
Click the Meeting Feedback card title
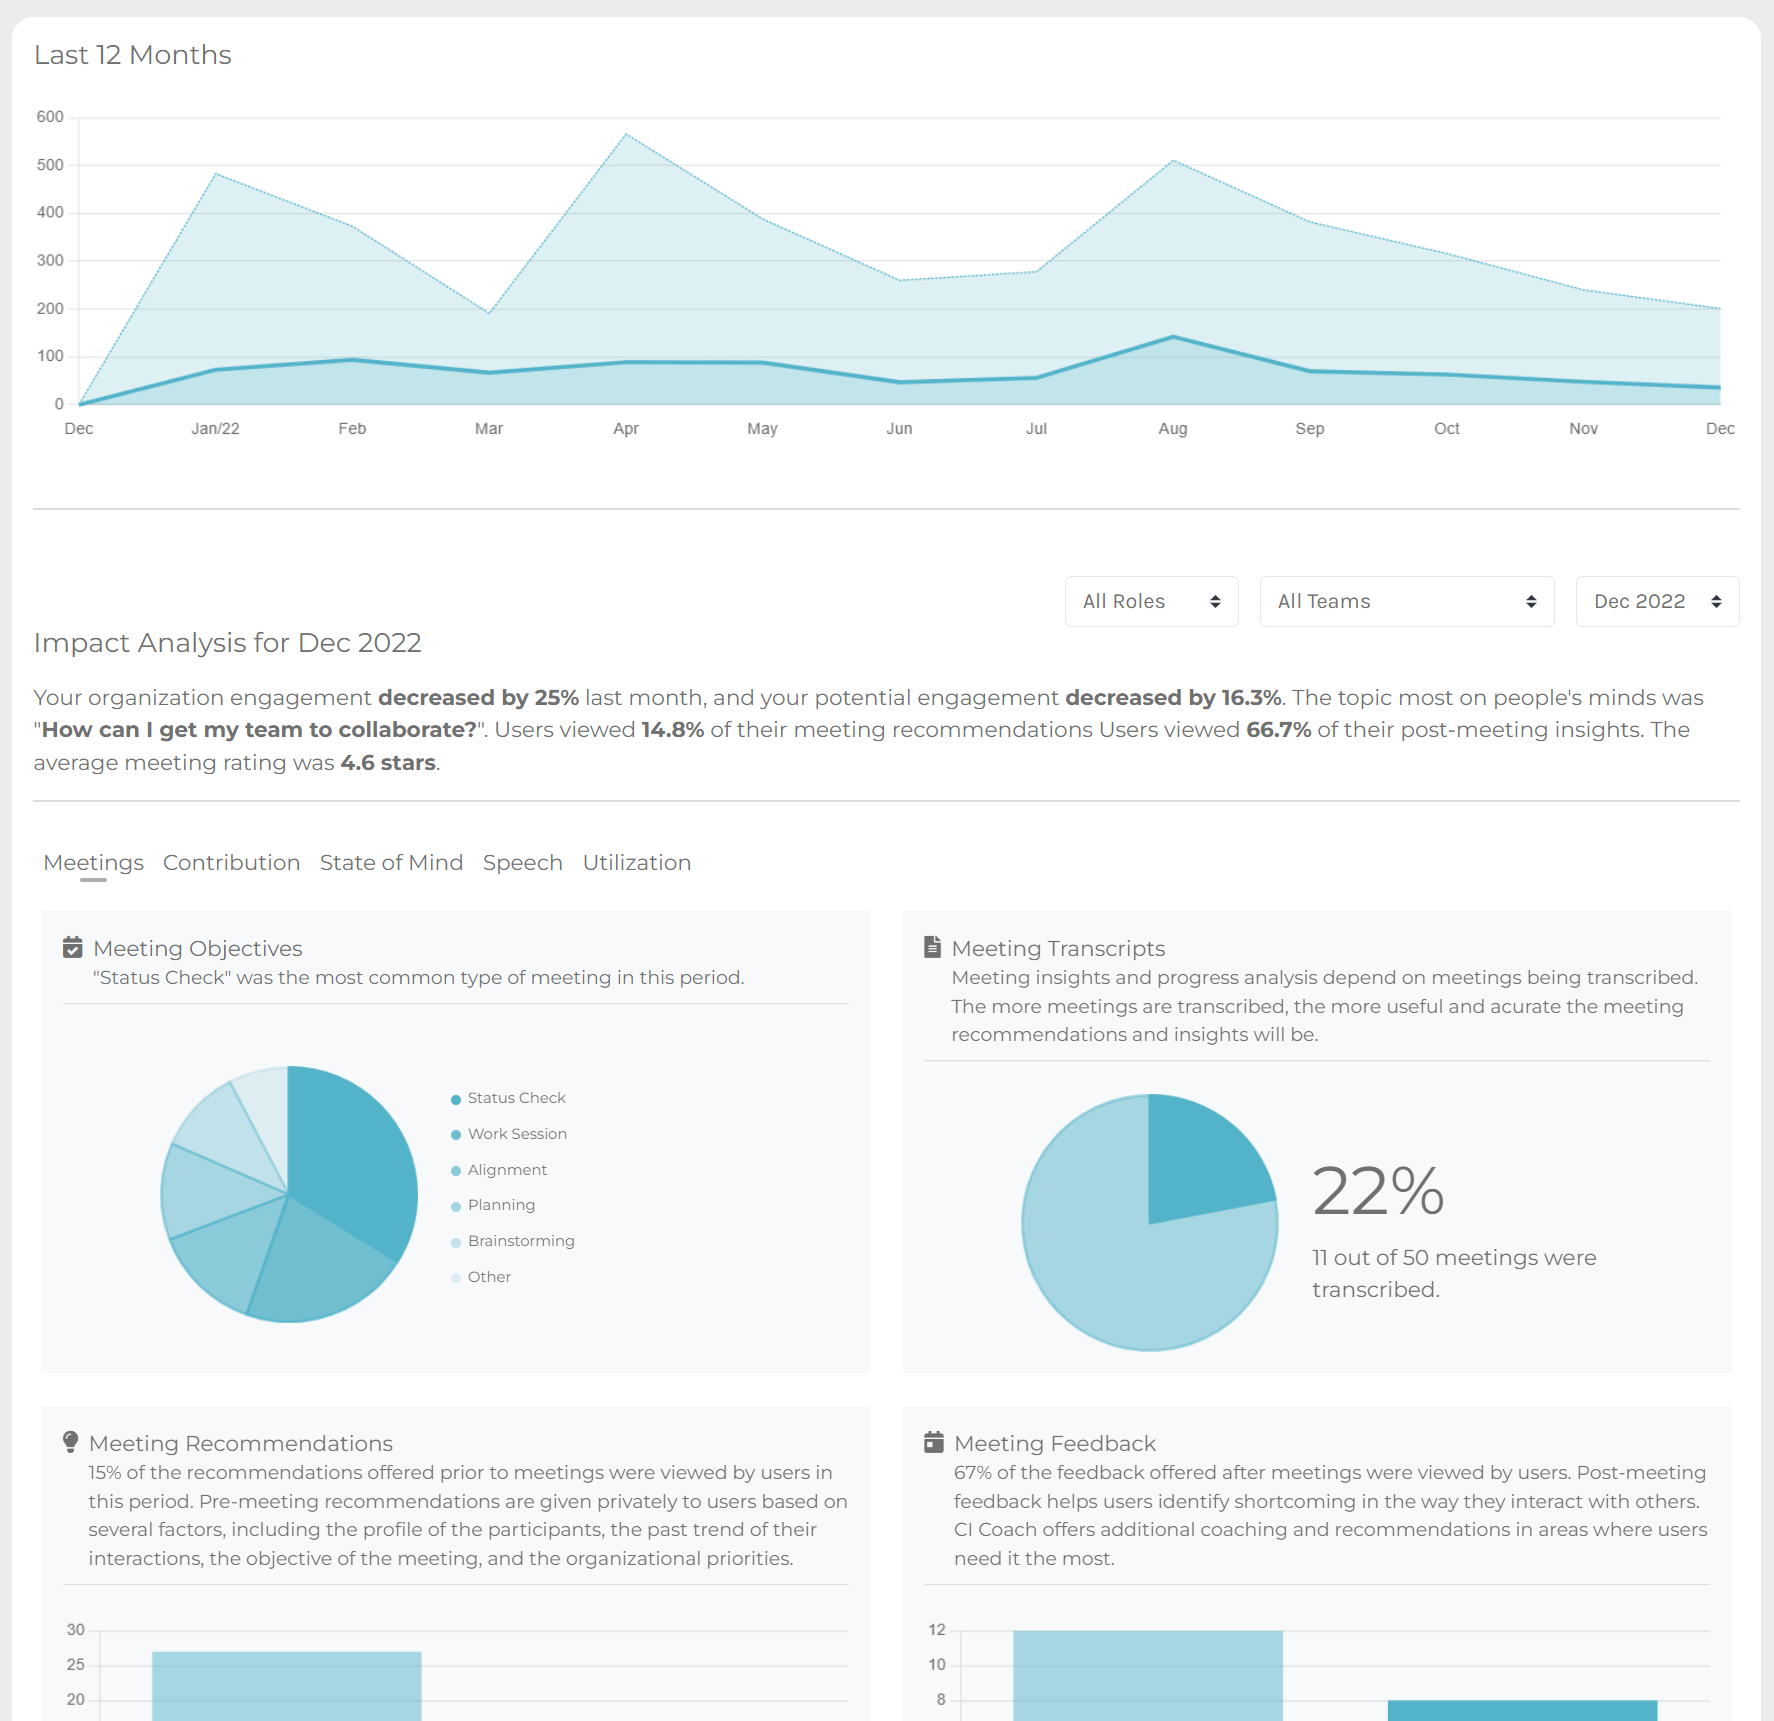tap(1055, 1443)
